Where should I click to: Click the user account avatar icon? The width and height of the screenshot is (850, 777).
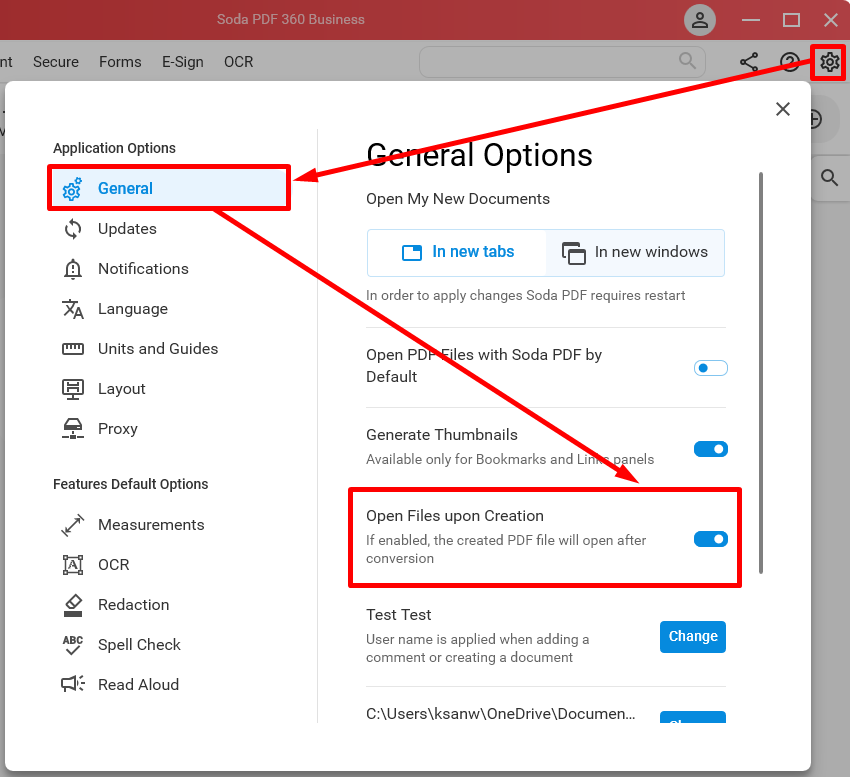pyautogui.click(x=699, y=21)
